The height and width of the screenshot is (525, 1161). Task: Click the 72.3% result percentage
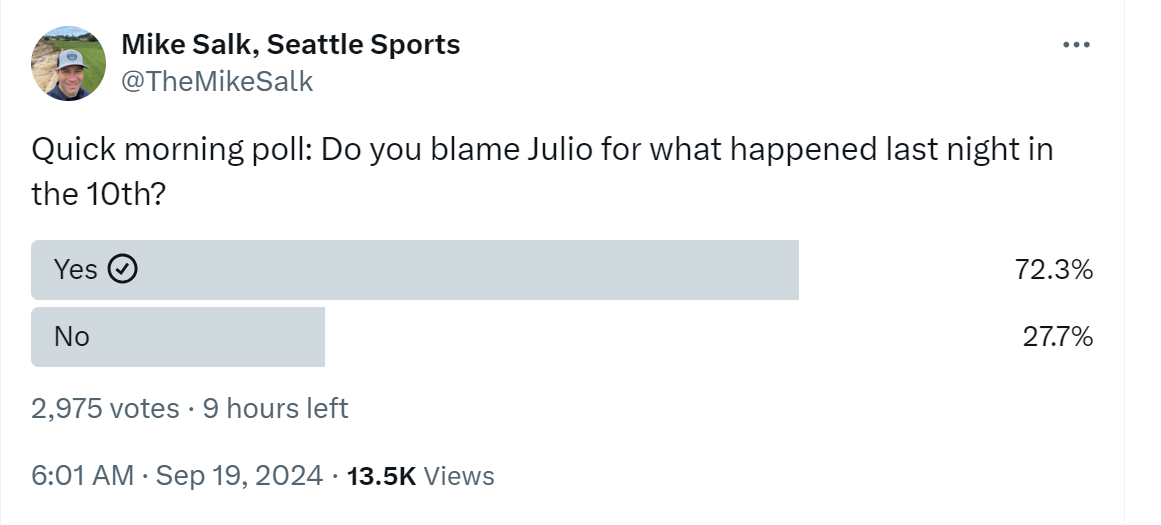point(1054,270)
